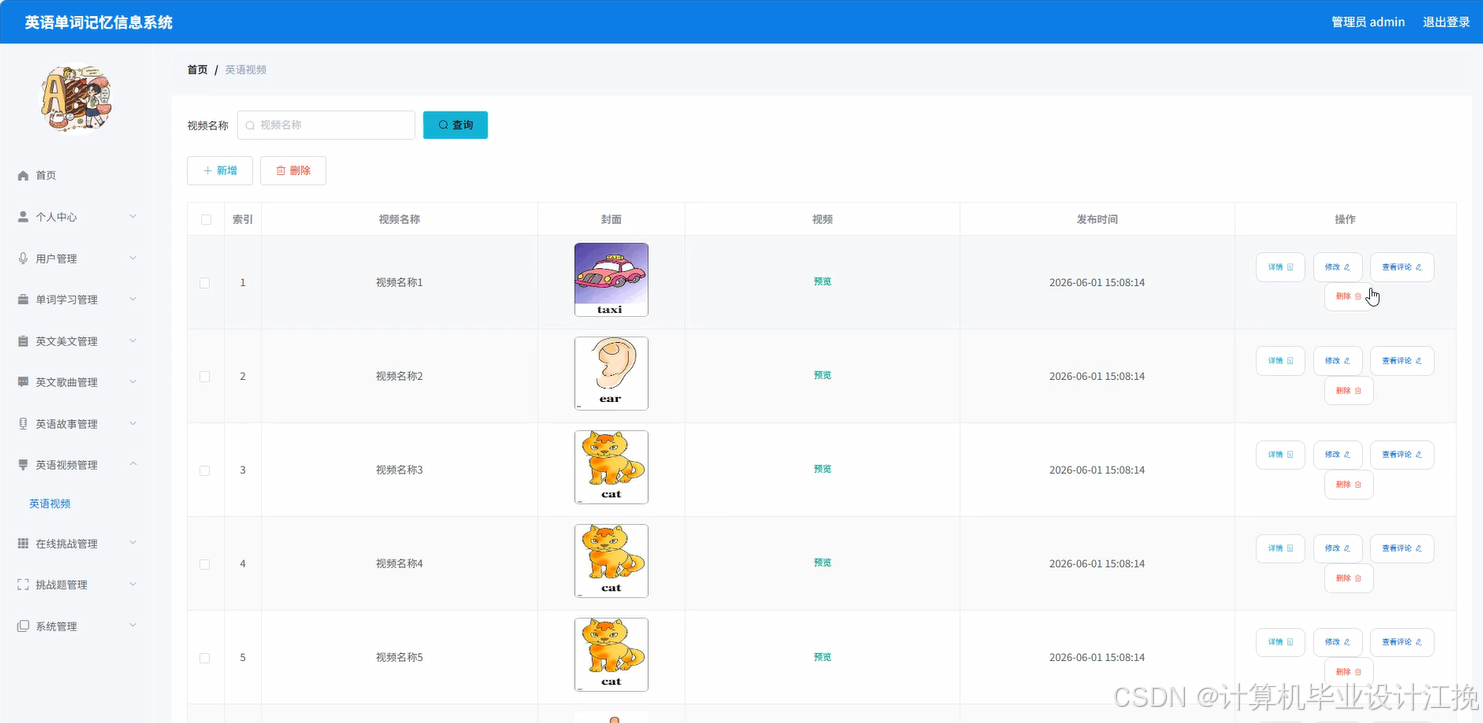Click 预览 link for row 视频名称1

(x=823, y=282)
